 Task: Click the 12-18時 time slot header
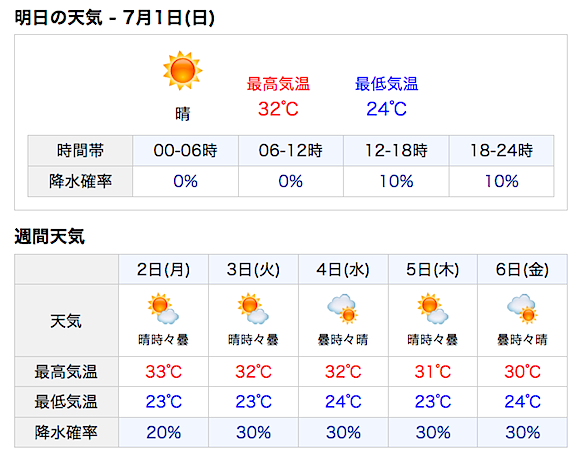click(x=396, y=150)
